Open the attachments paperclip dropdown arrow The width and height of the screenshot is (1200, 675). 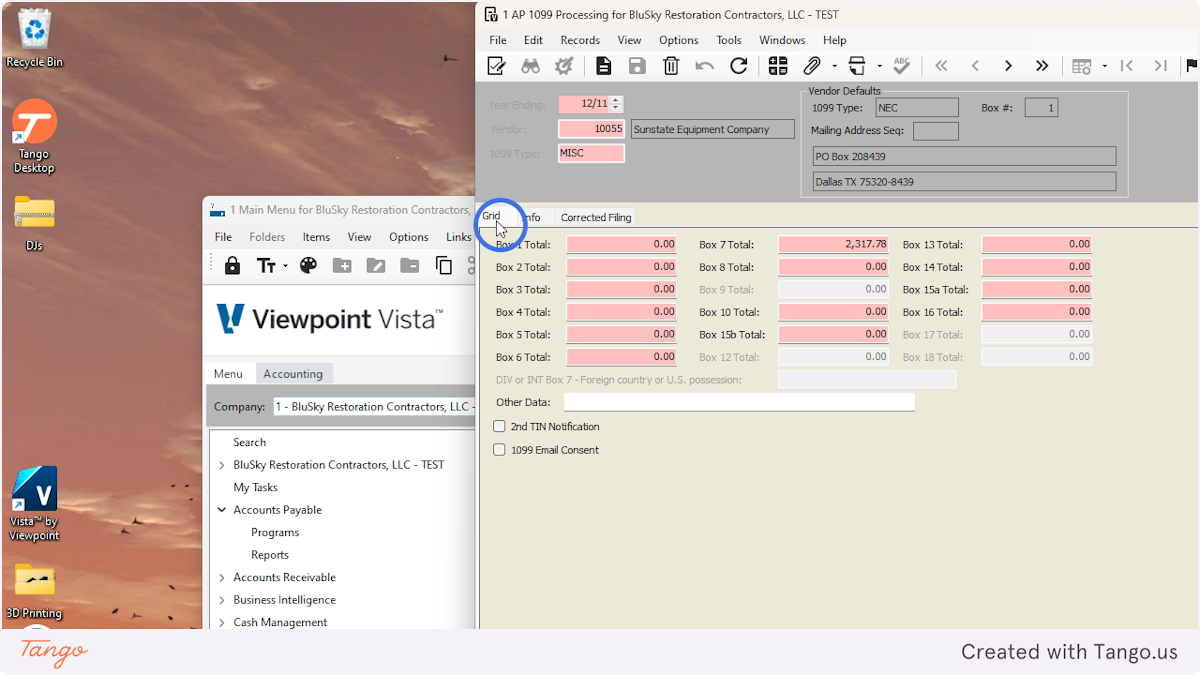(x=833, y=67)
